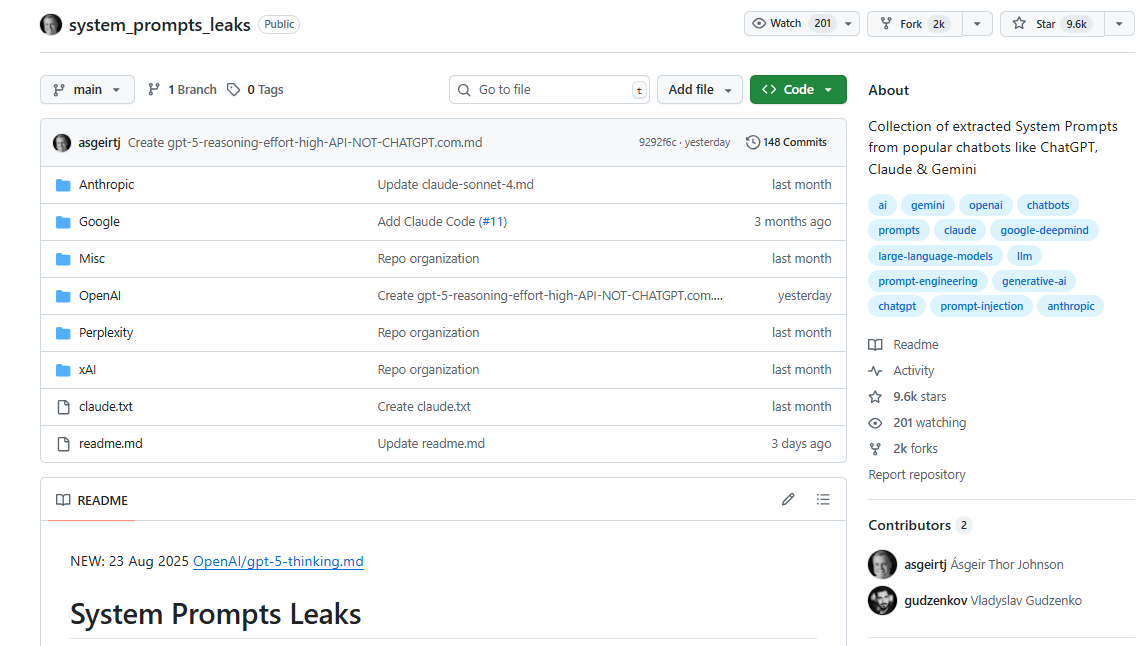1146x646 pixels.
Task: Open the Anthropic folder
Action: point(107,185)
